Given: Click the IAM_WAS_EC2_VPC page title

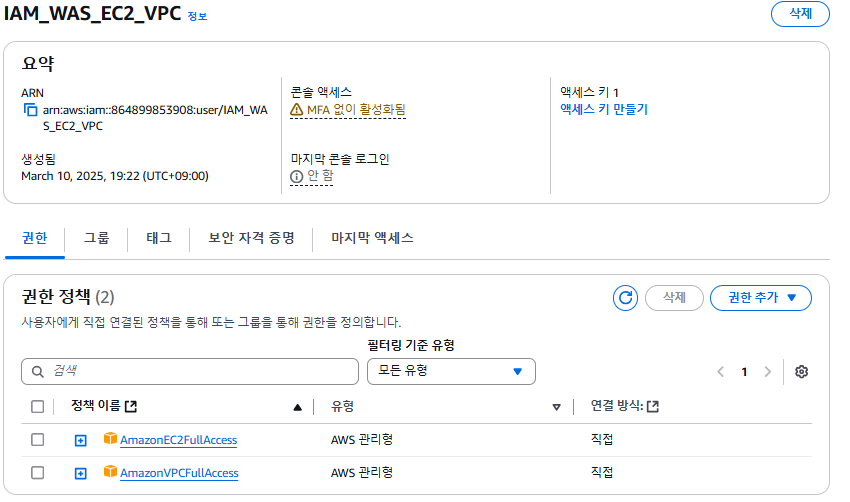Looking at the screenshot, I should tap(92, 13).
